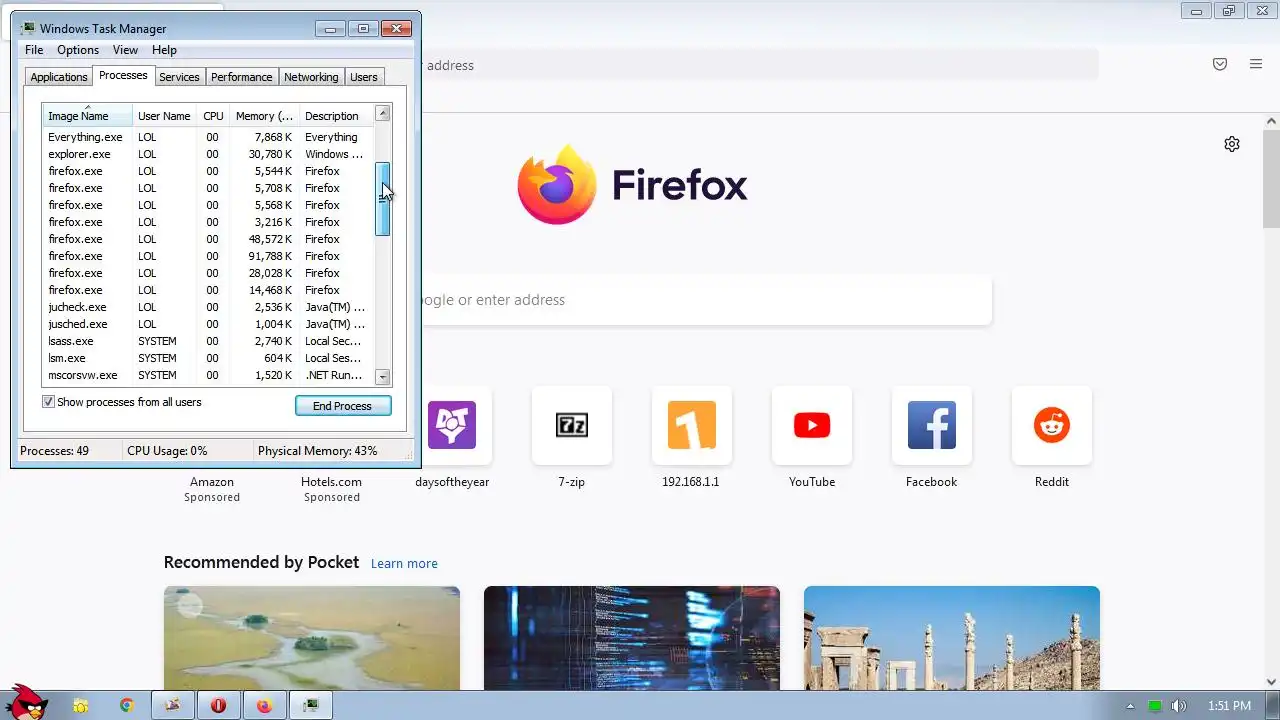Open the daysoftheyear shortcut tile
Viewport: 1280px width, 720px height.
452,425
